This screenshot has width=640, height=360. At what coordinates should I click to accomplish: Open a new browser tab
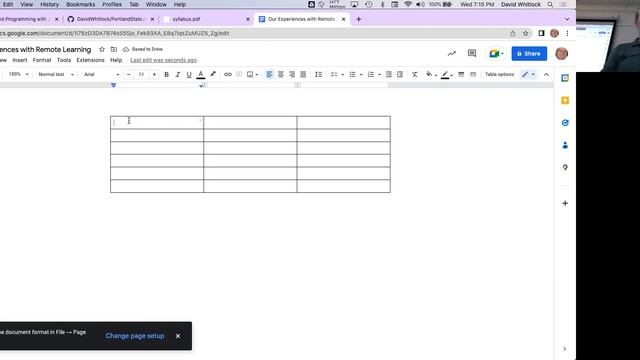coord(358,19)
